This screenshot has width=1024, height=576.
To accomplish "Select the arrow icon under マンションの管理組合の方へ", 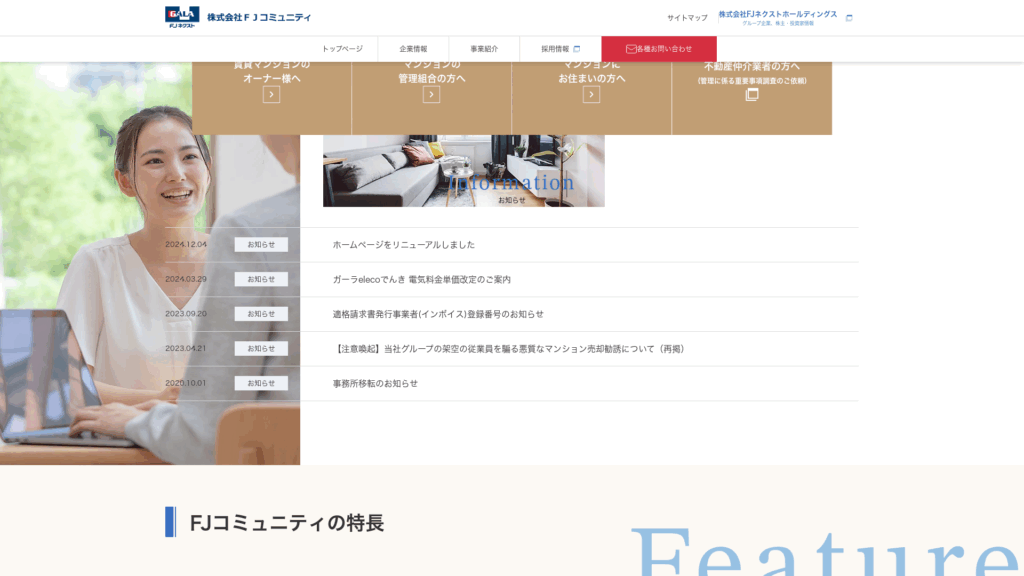I will pos(430,92).
